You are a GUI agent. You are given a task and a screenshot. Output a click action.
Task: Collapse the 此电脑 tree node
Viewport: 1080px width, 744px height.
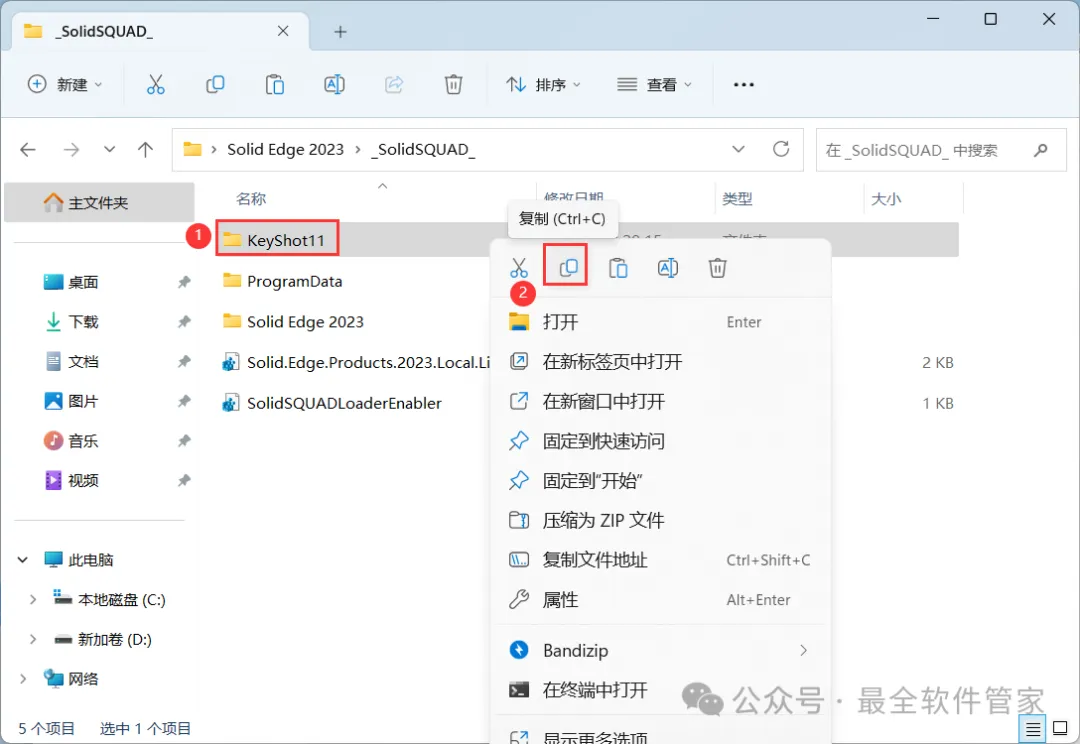point(23,559)
